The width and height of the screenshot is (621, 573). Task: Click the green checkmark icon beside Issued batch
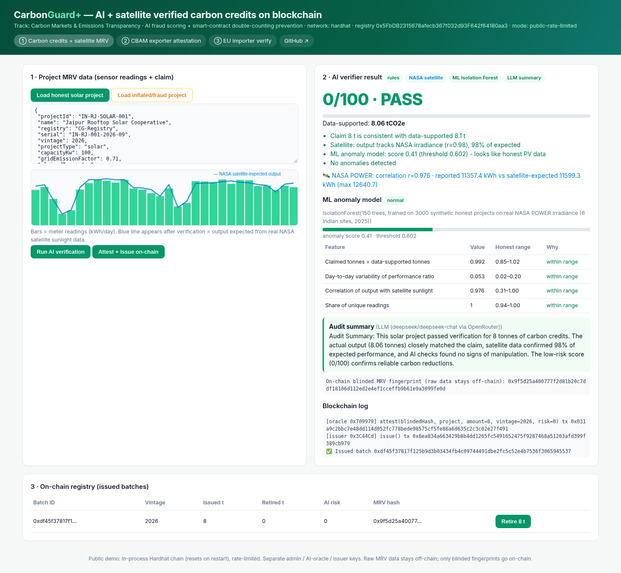(329, 451)
